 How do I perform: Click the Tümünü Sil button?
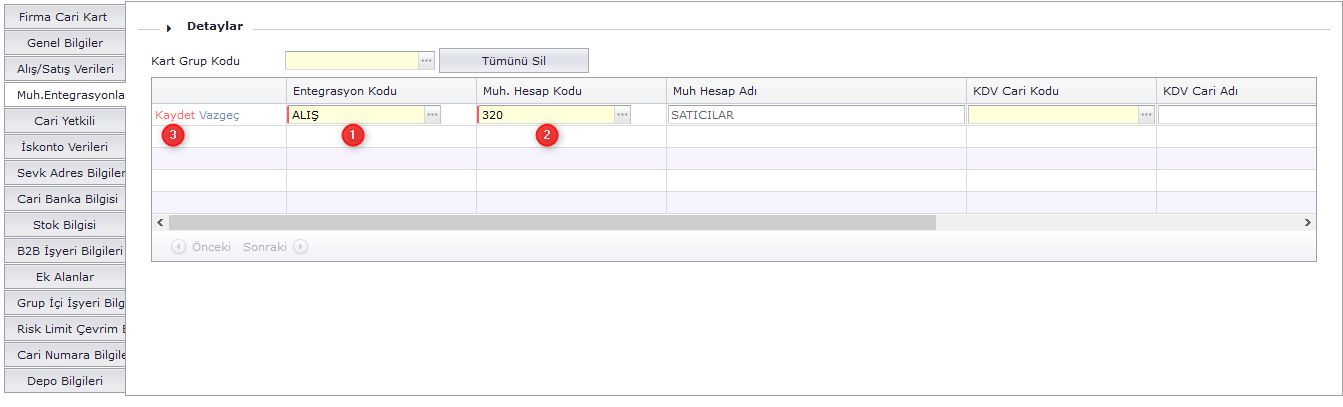[x=514, y=60]
